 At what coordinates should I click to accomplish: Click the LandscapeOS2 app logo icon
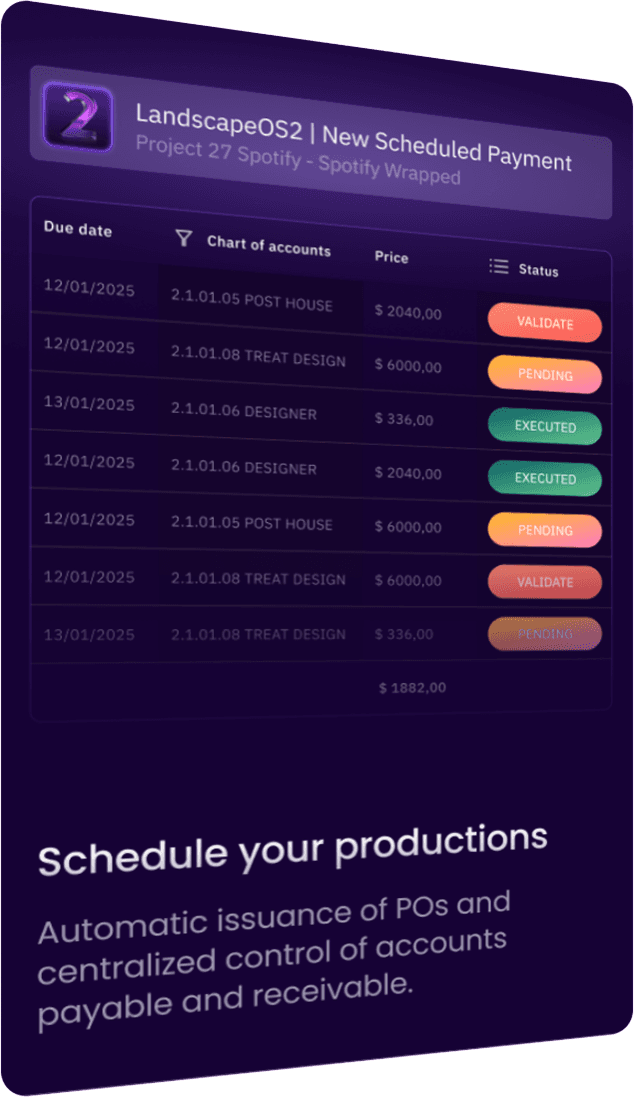[78, 116]
